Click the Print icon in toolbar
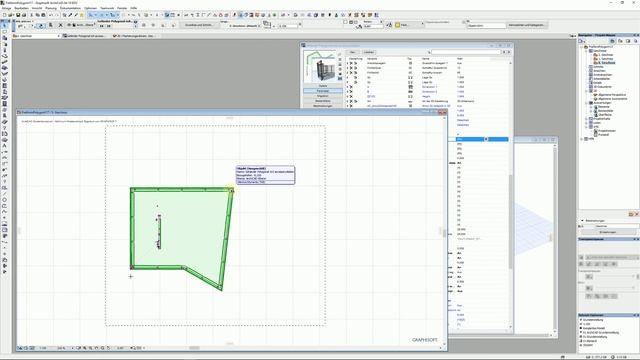The image size is (640, 360). point(24,15)
